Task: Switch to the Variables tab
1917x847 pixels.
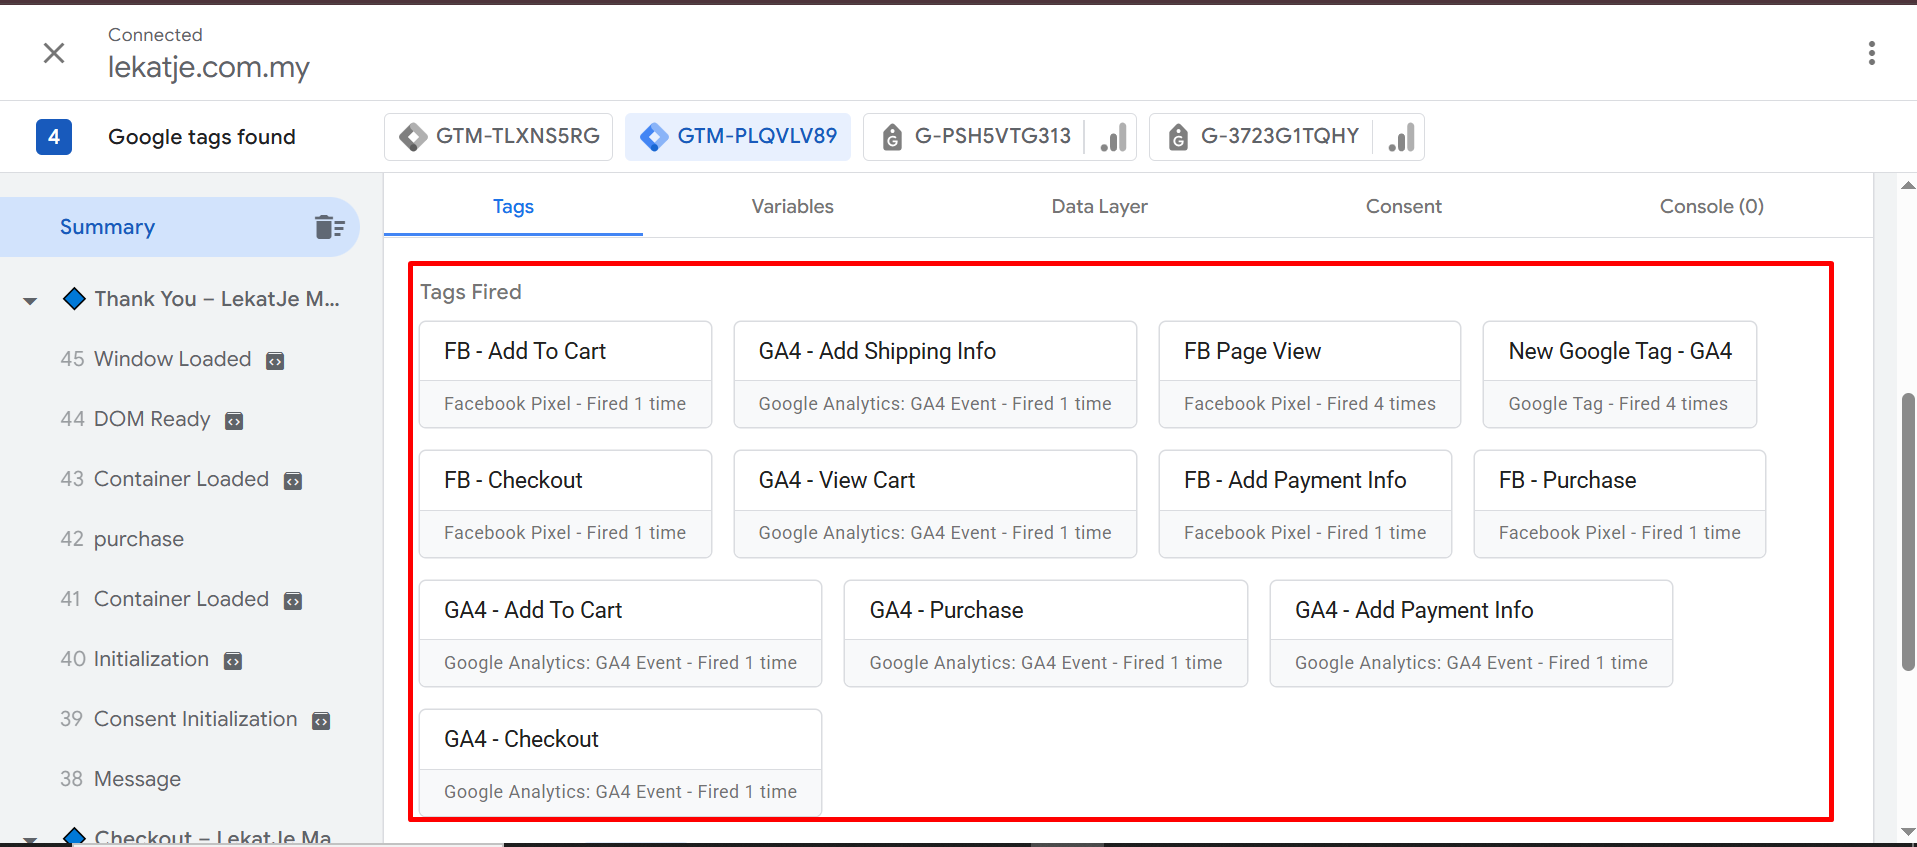Action: 792,206
